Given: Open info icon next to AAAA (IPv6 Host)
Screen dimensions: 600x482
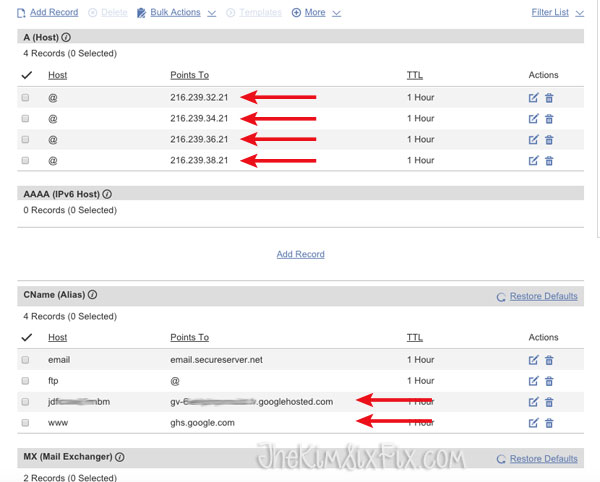Looking at the screenshot, I should 107,194.
